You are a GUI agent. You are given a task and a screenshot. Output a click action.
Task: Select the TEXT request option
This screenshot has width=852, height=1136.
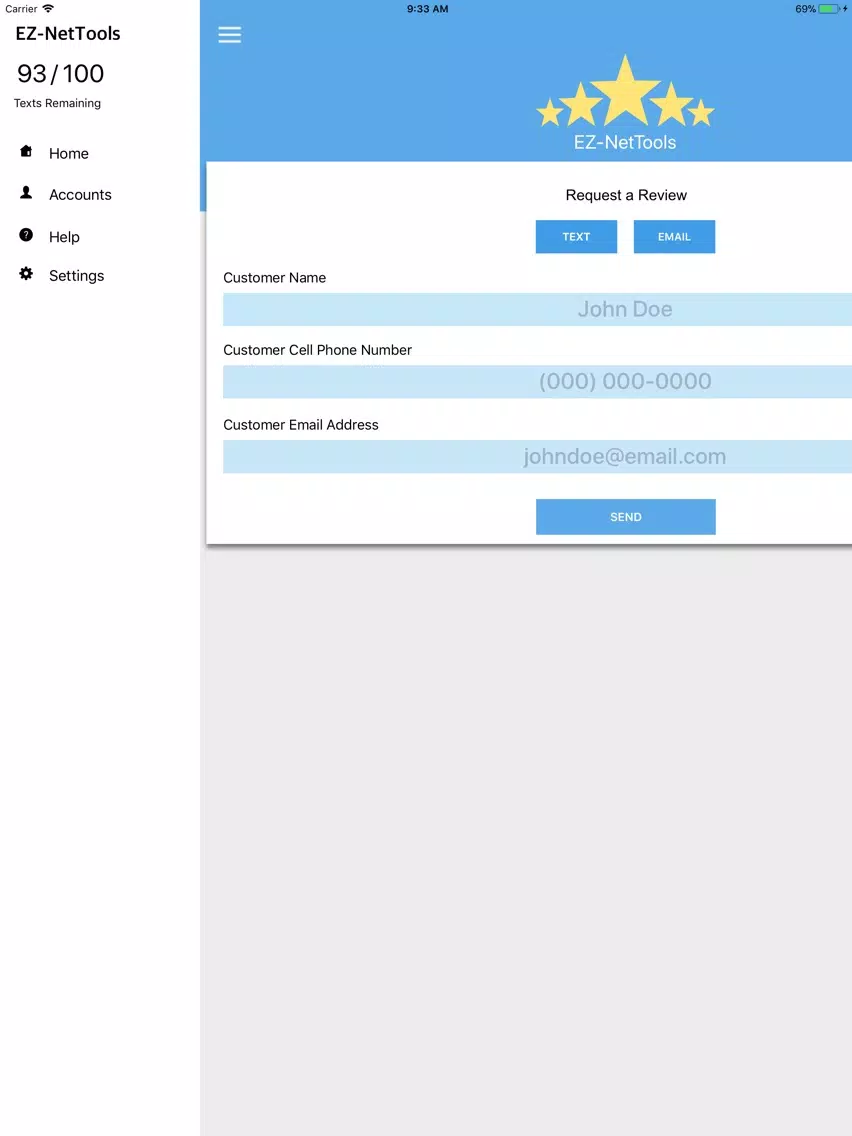[x=576, y=237]
